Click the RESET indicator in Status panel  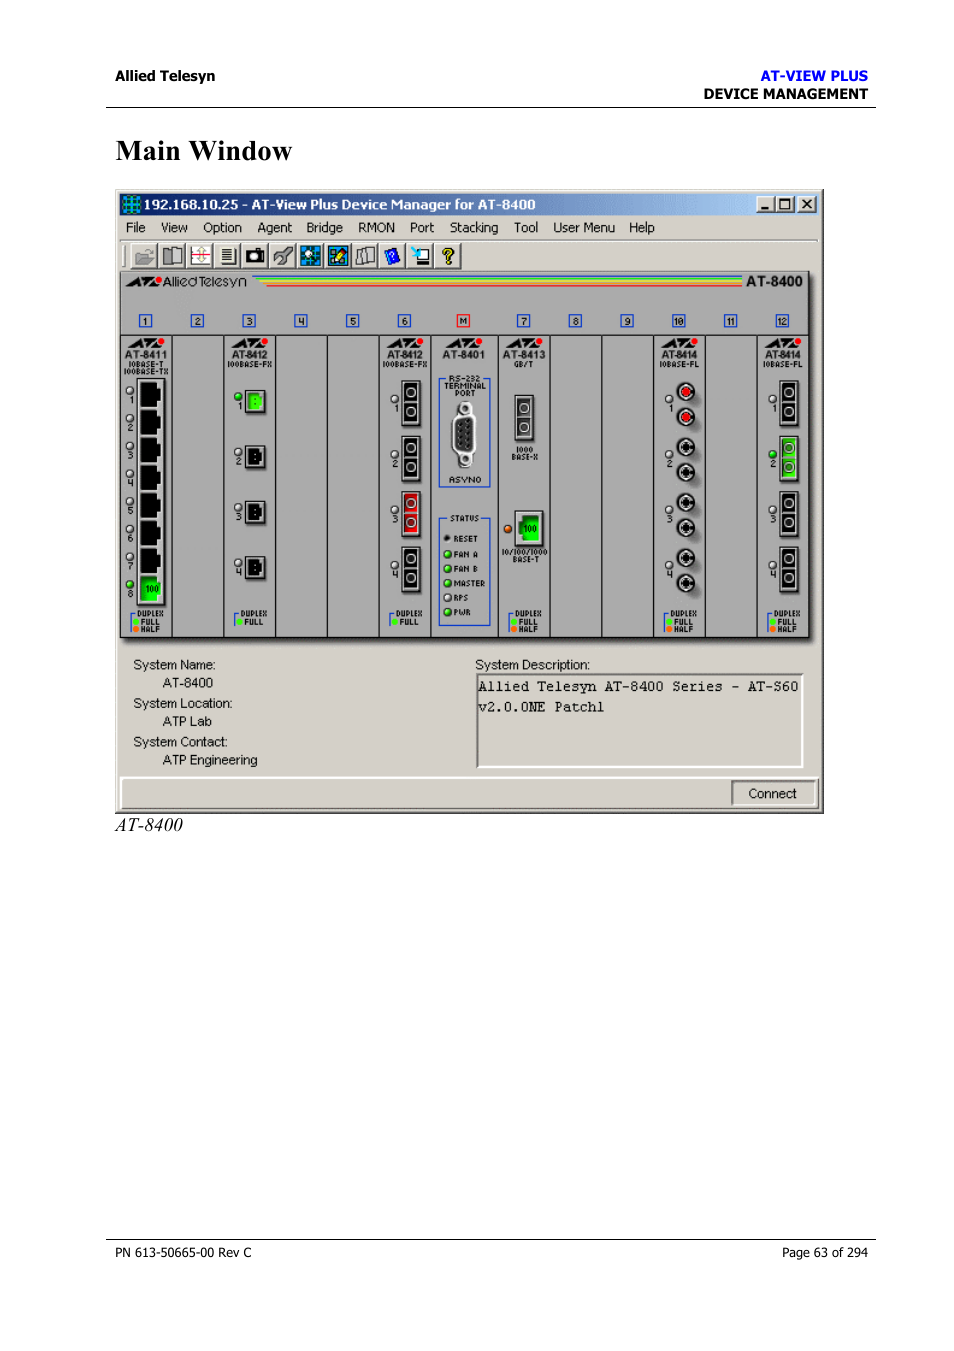[x=464, y=539]
